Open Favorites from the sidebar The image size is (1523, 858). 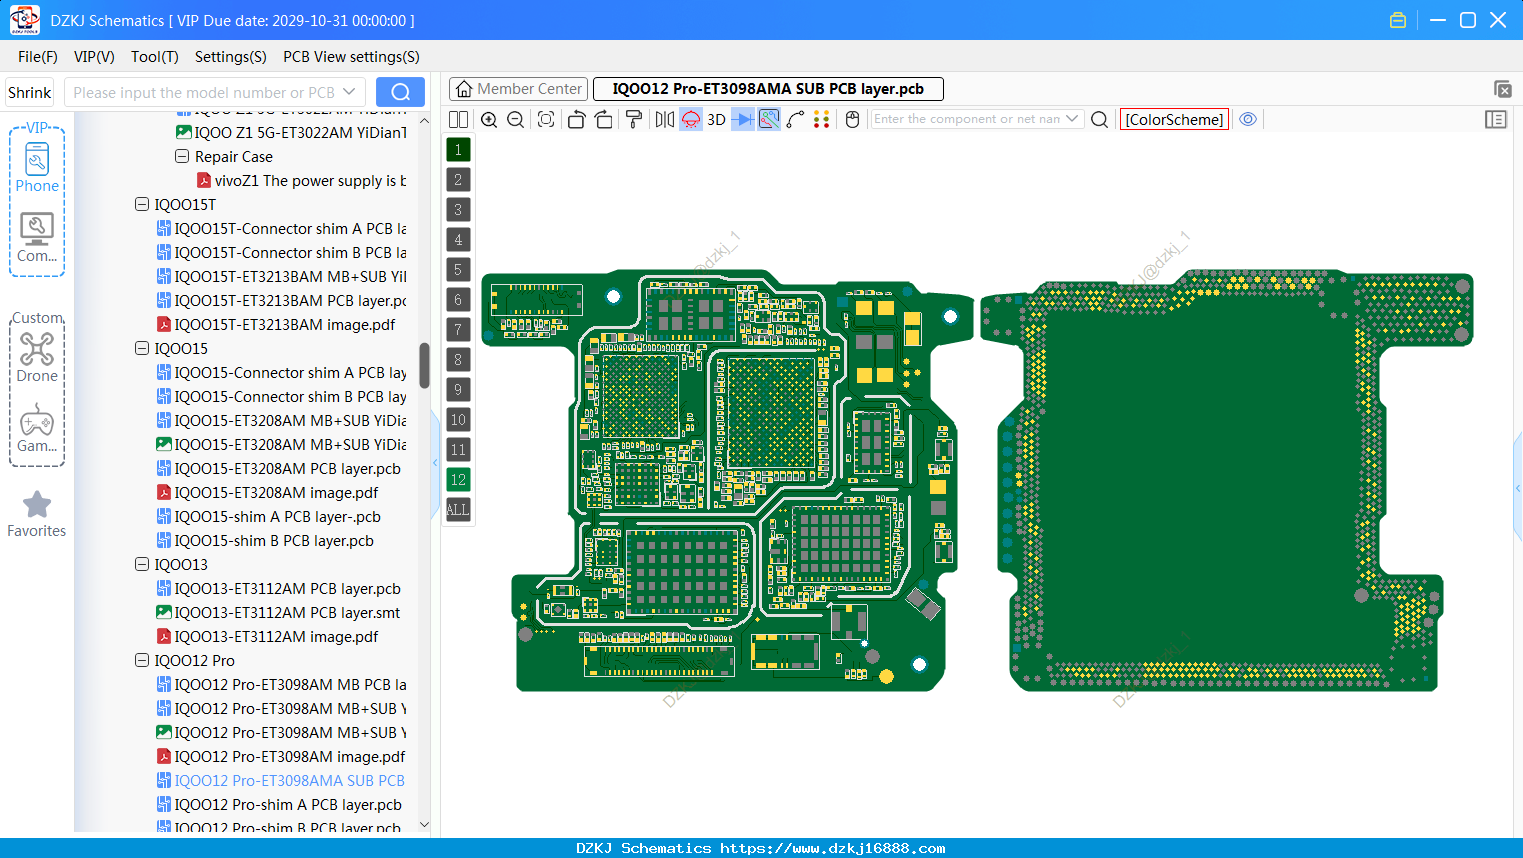tap(37, 514)
